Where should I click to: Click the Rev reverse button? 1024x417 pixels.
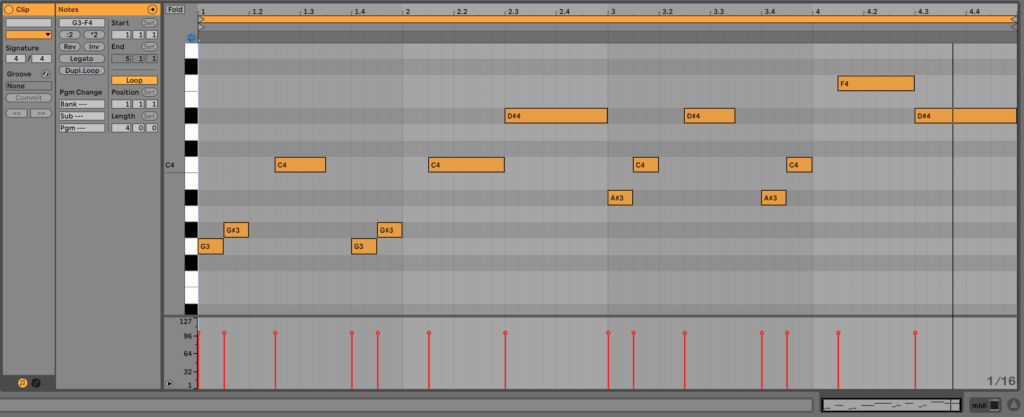point(69,47)
